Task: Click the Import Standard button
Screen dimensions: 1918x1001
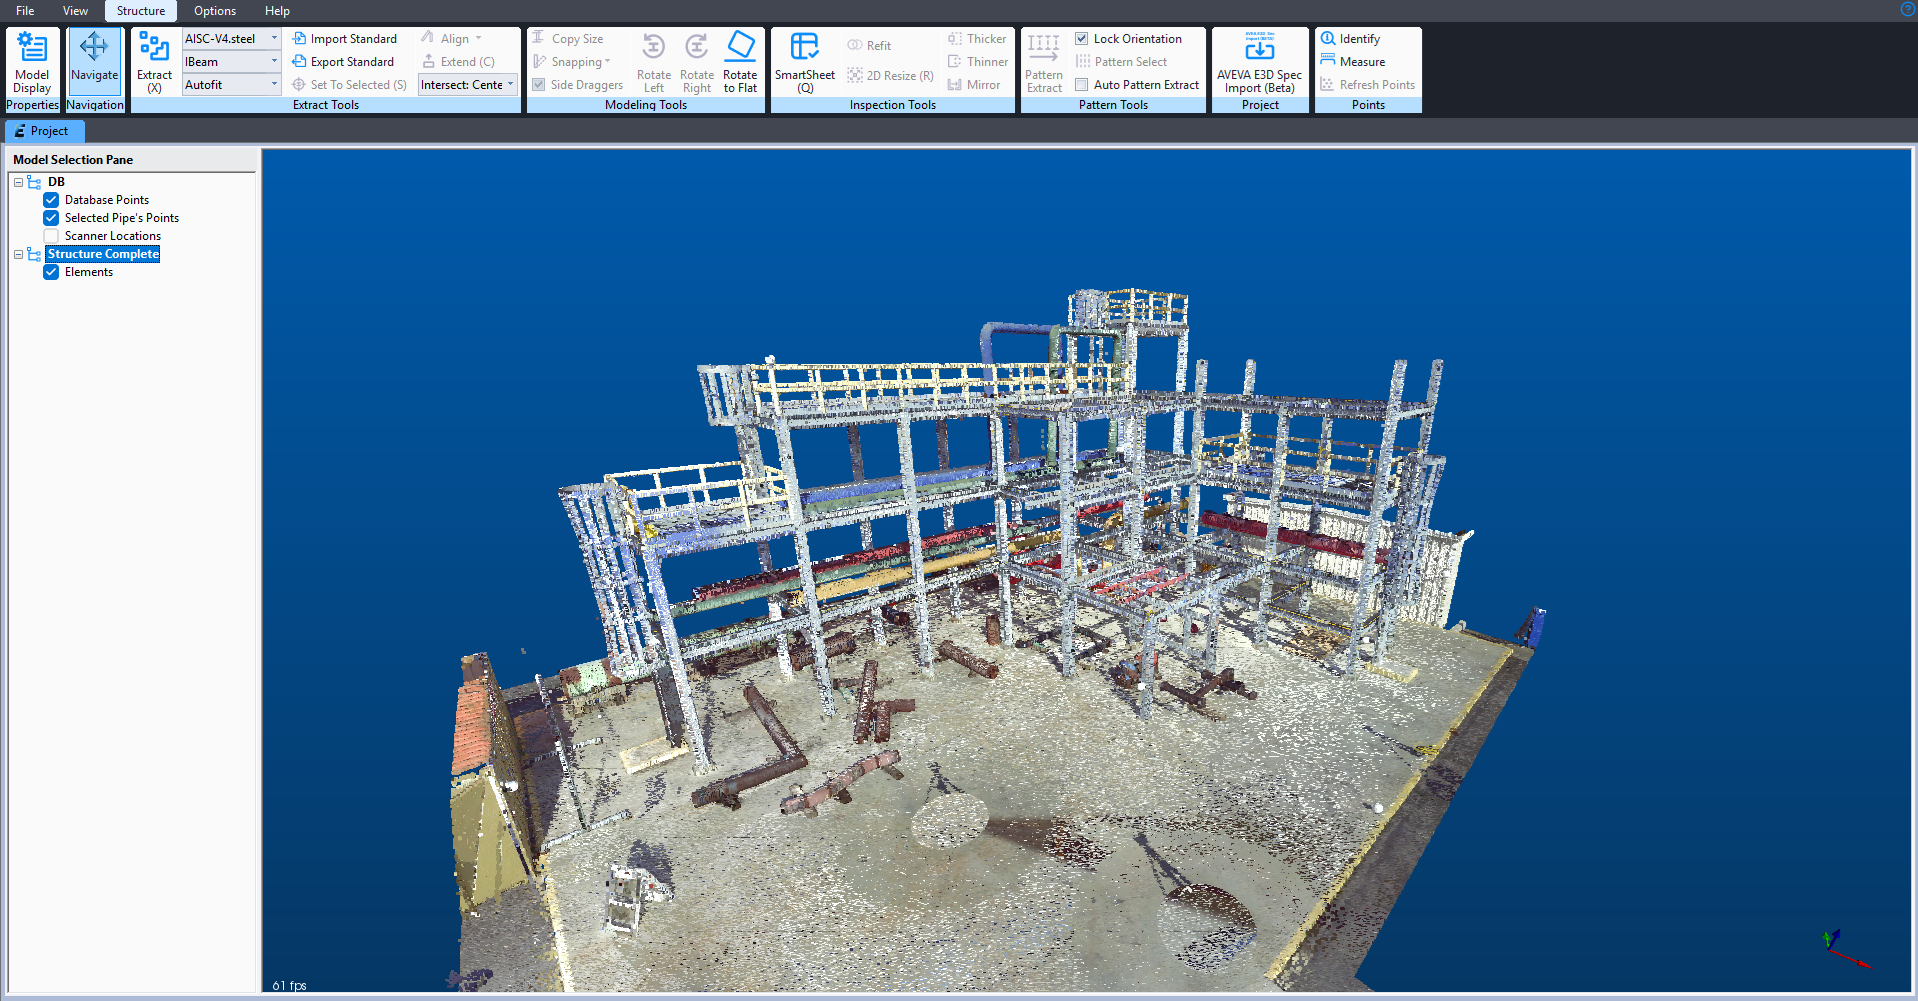Action: coord(344,39)
